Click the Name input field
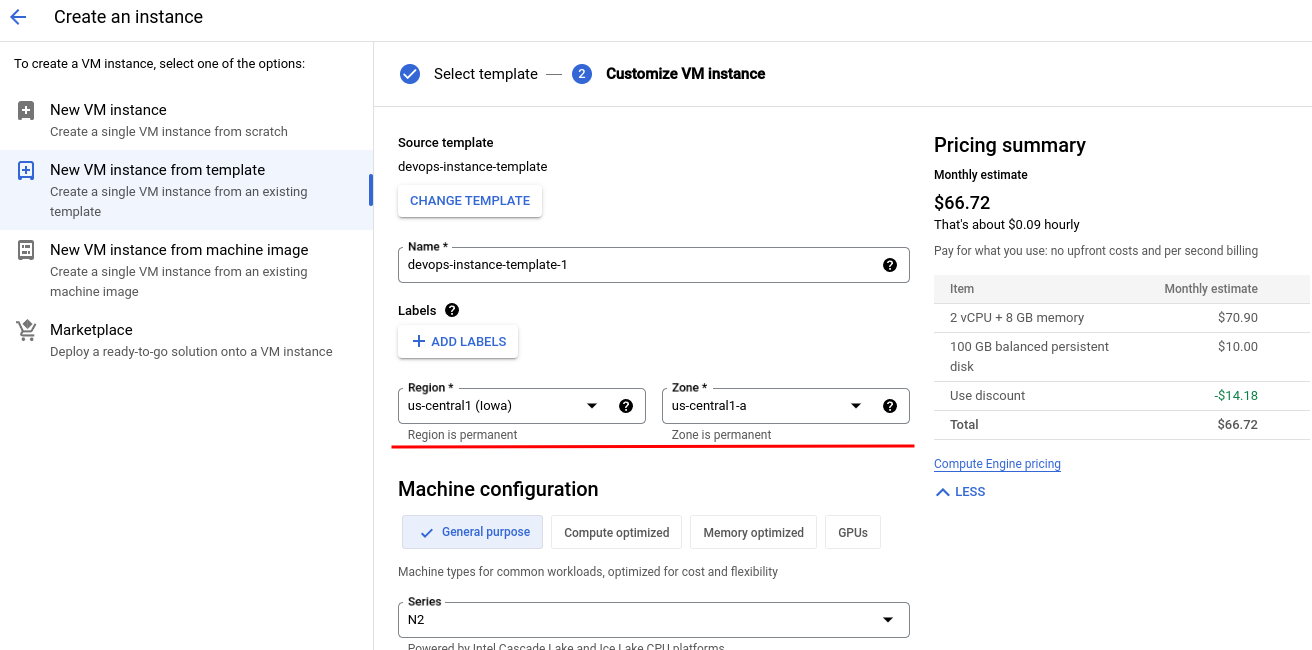The image size is (1312, 650). pyautogui.click(x=654, y=265)
